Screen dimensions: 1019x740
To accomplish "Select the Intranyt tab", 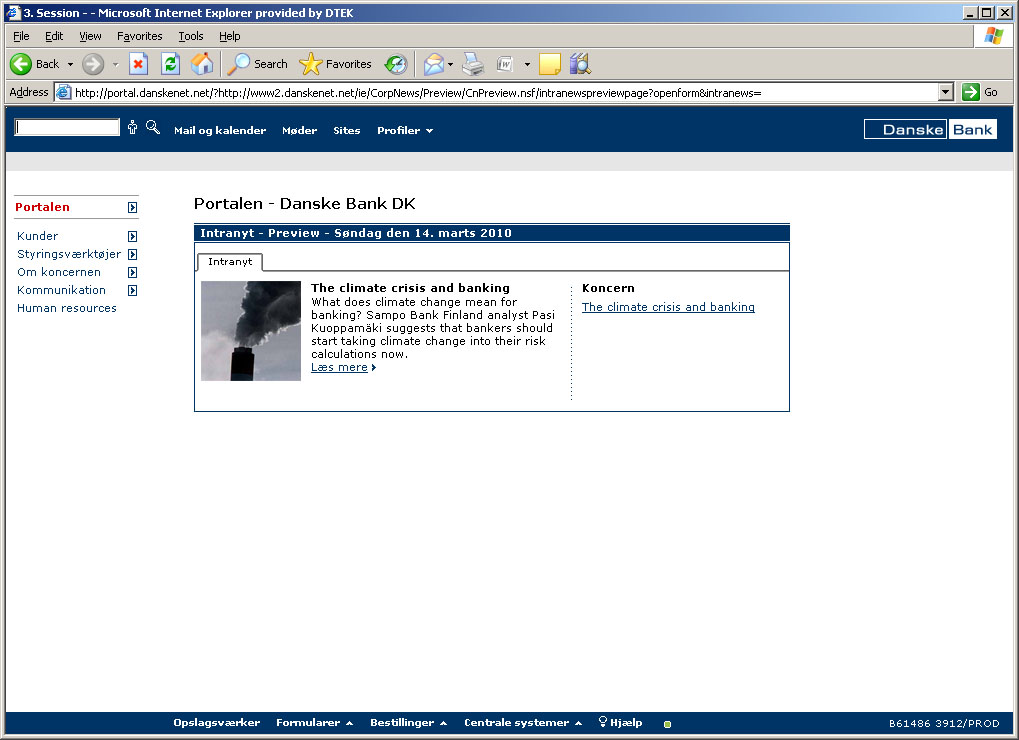I will pyautogui.click(x=230, y=262).
